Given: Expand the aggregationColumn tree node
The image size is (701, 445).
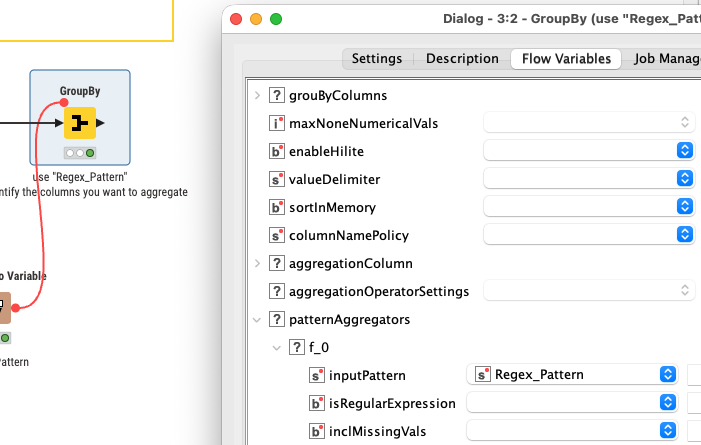Looking at the screenshot, I should [x=258, y=263].
